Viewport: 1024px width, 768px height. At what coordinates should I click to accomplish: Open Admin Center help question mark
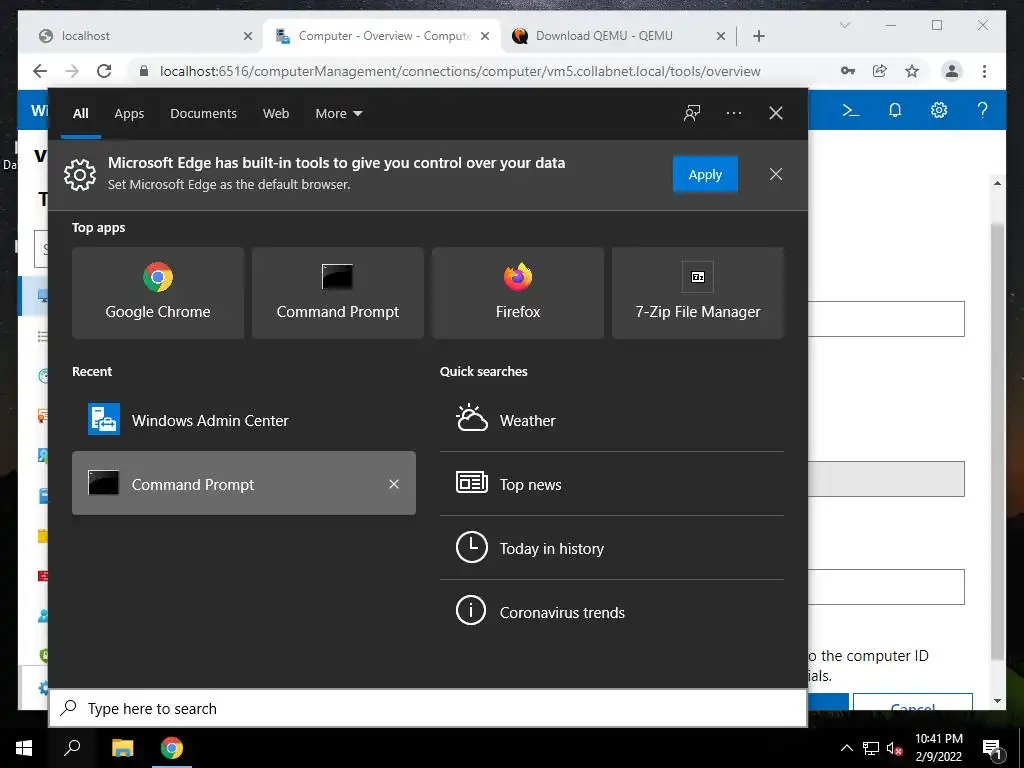pos(982,110)
